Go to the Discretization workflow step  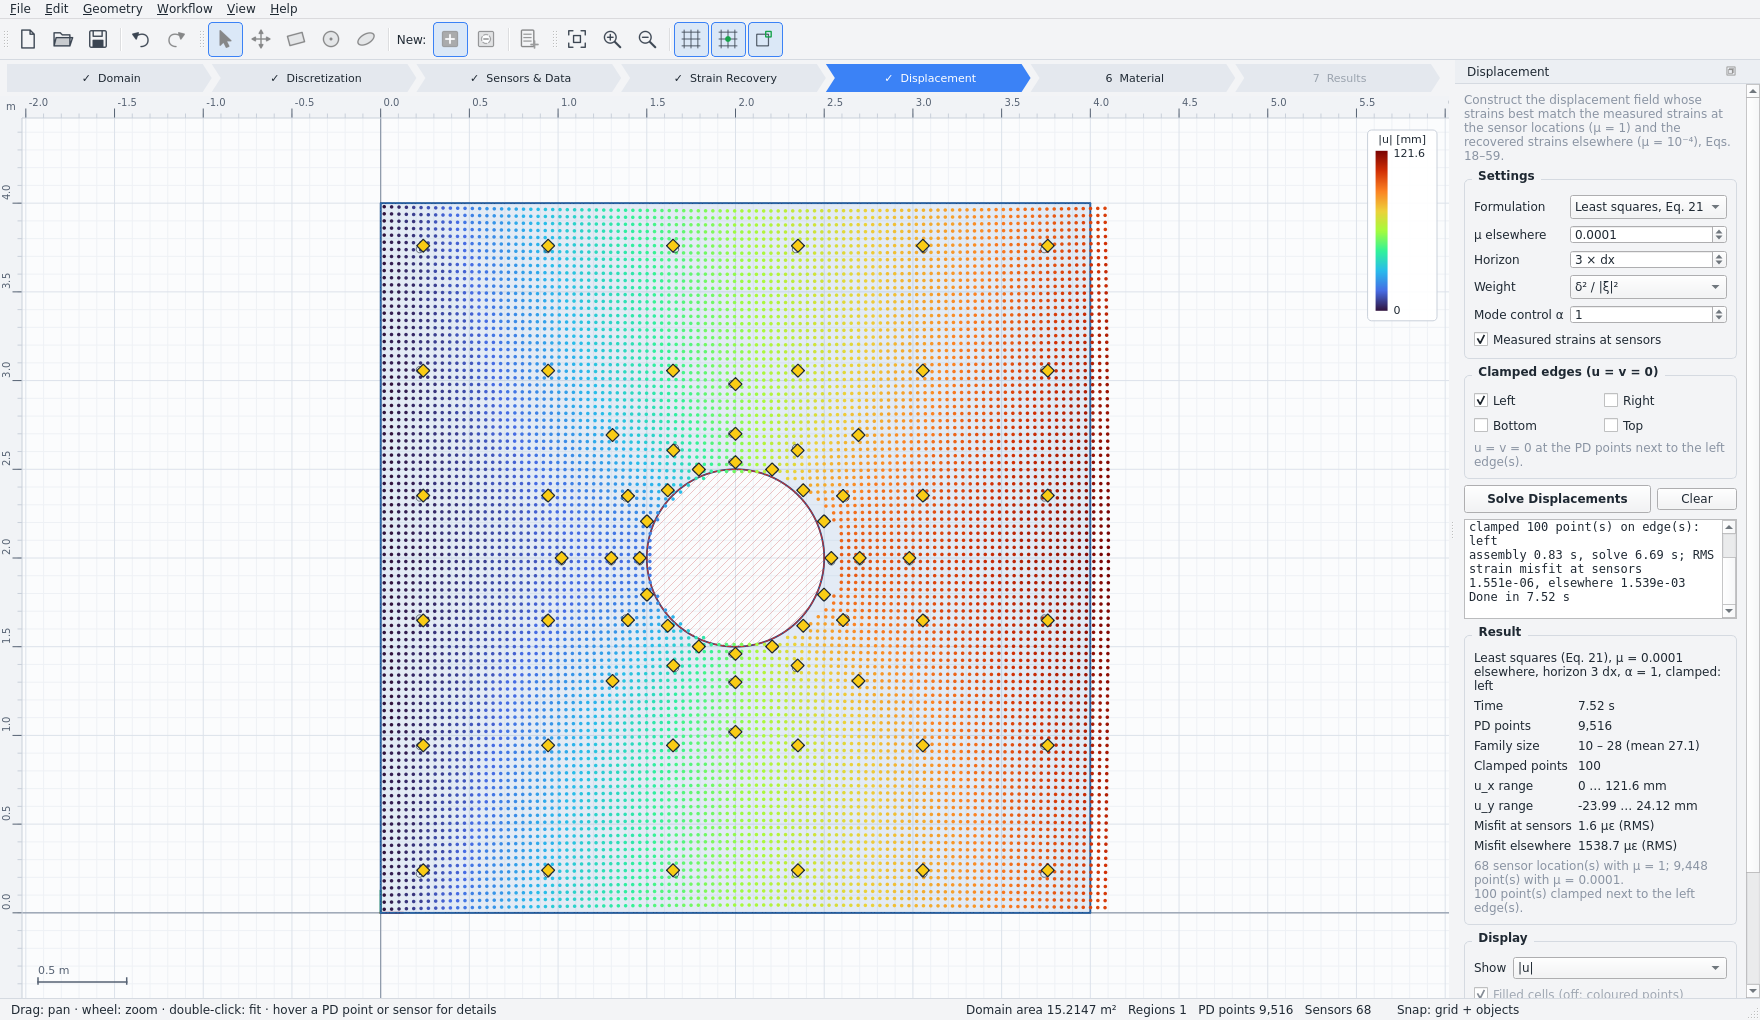tap(315, 78)
